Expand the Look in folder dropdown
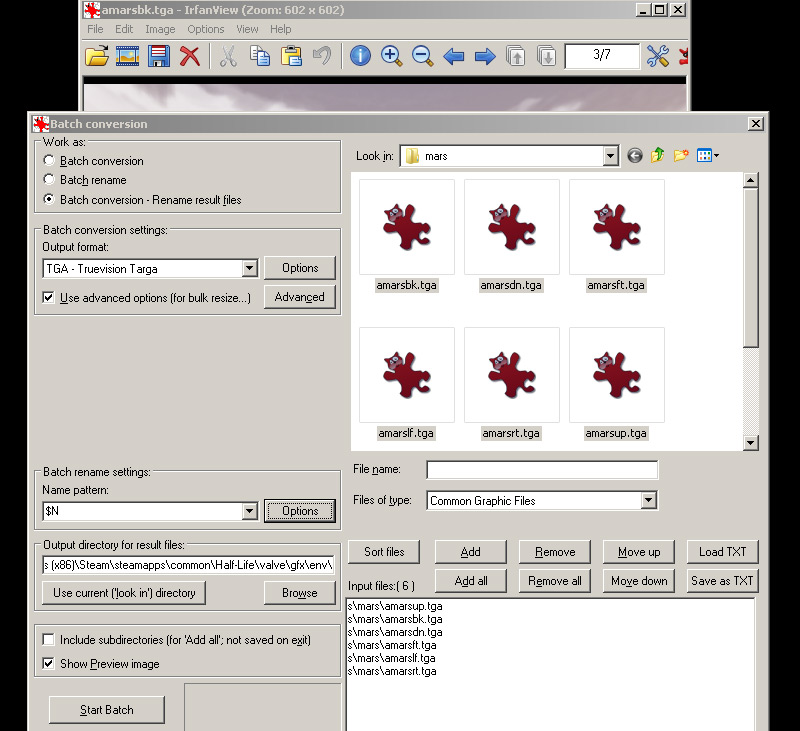800x731 pixels. [610, 156]
